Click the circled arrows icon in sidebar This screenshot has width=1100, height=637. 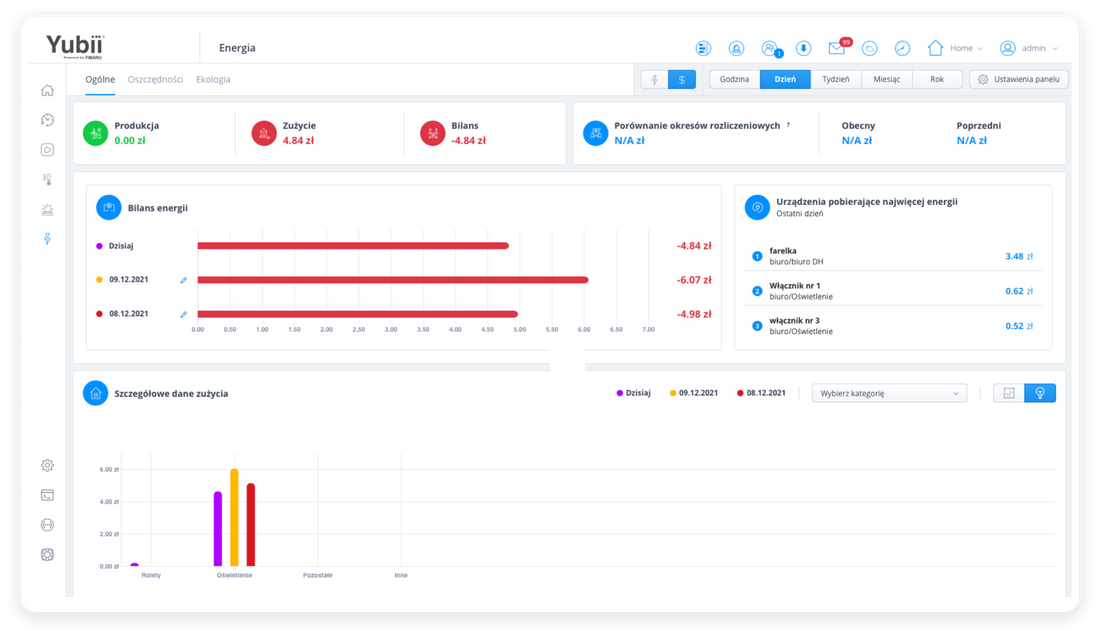[47, 525]
